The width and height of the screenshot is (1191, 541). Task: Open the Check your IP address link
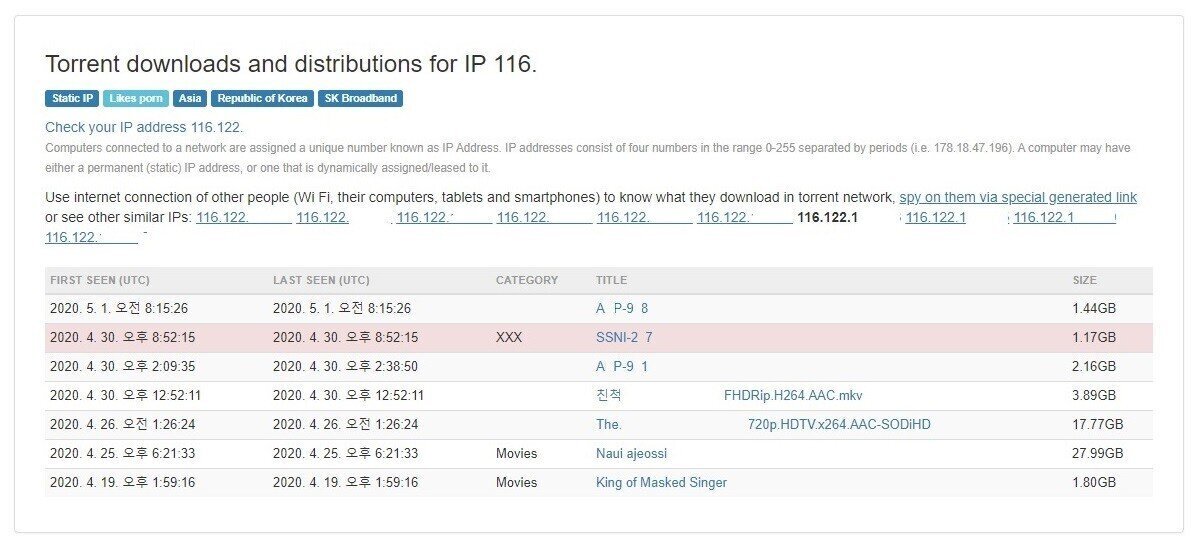(x=143, y=127)
